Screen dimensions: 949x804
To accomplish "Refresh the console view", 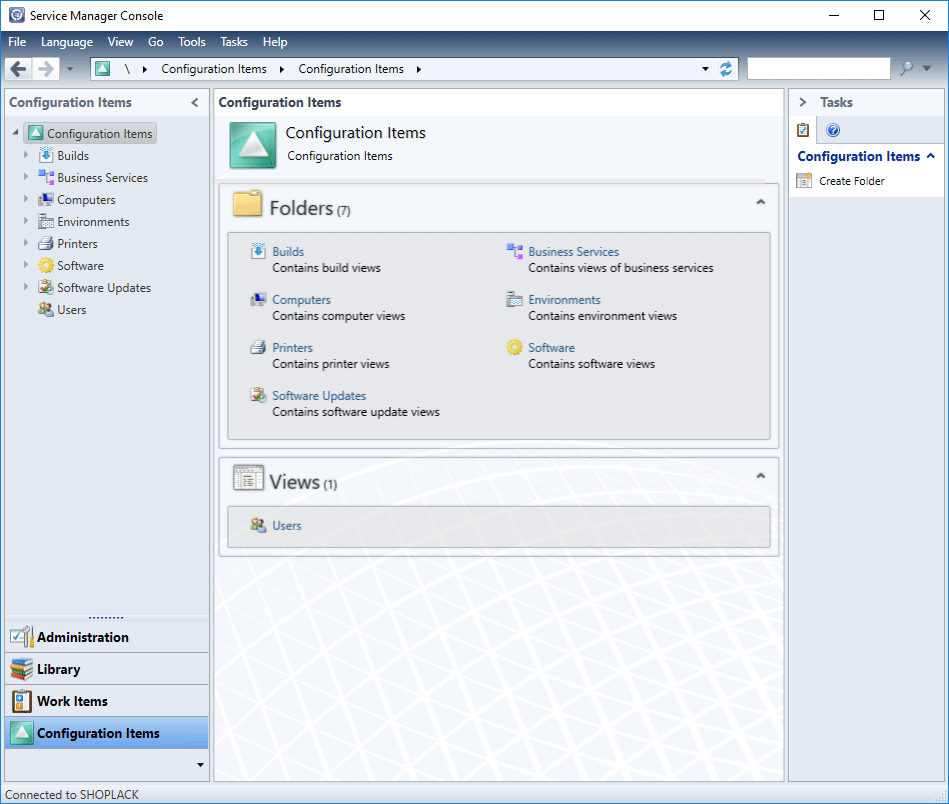I will click(x=726, y=69).
